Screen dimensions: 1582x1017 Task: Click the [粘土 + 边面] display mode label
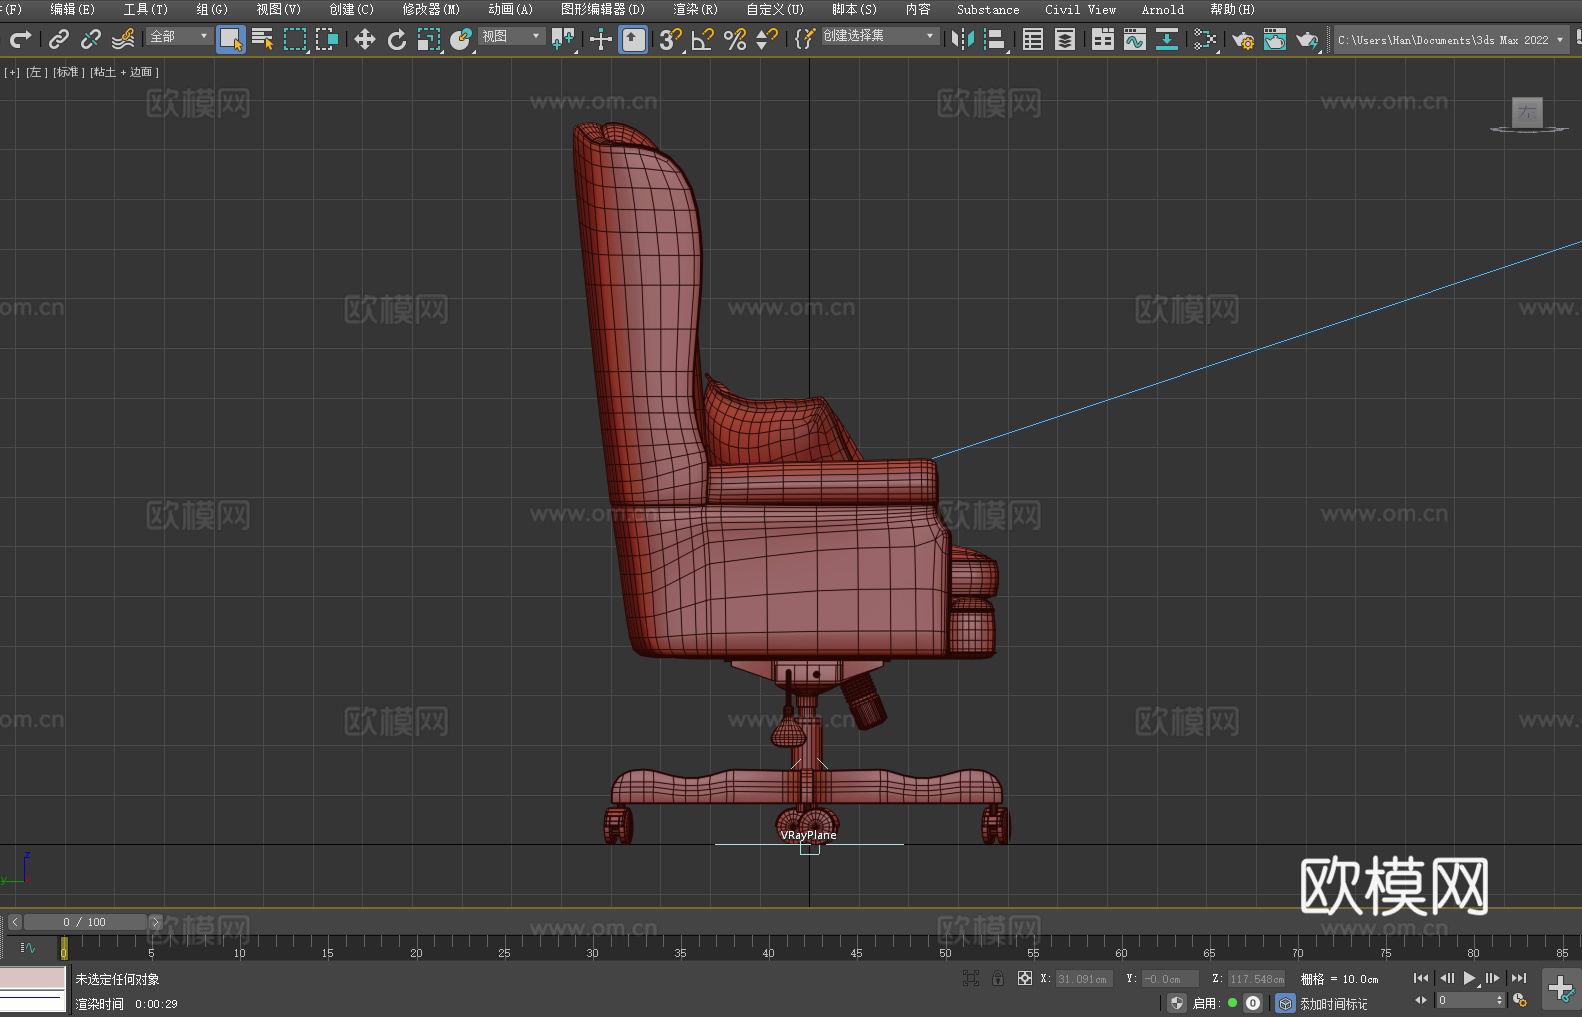point(125,72)
